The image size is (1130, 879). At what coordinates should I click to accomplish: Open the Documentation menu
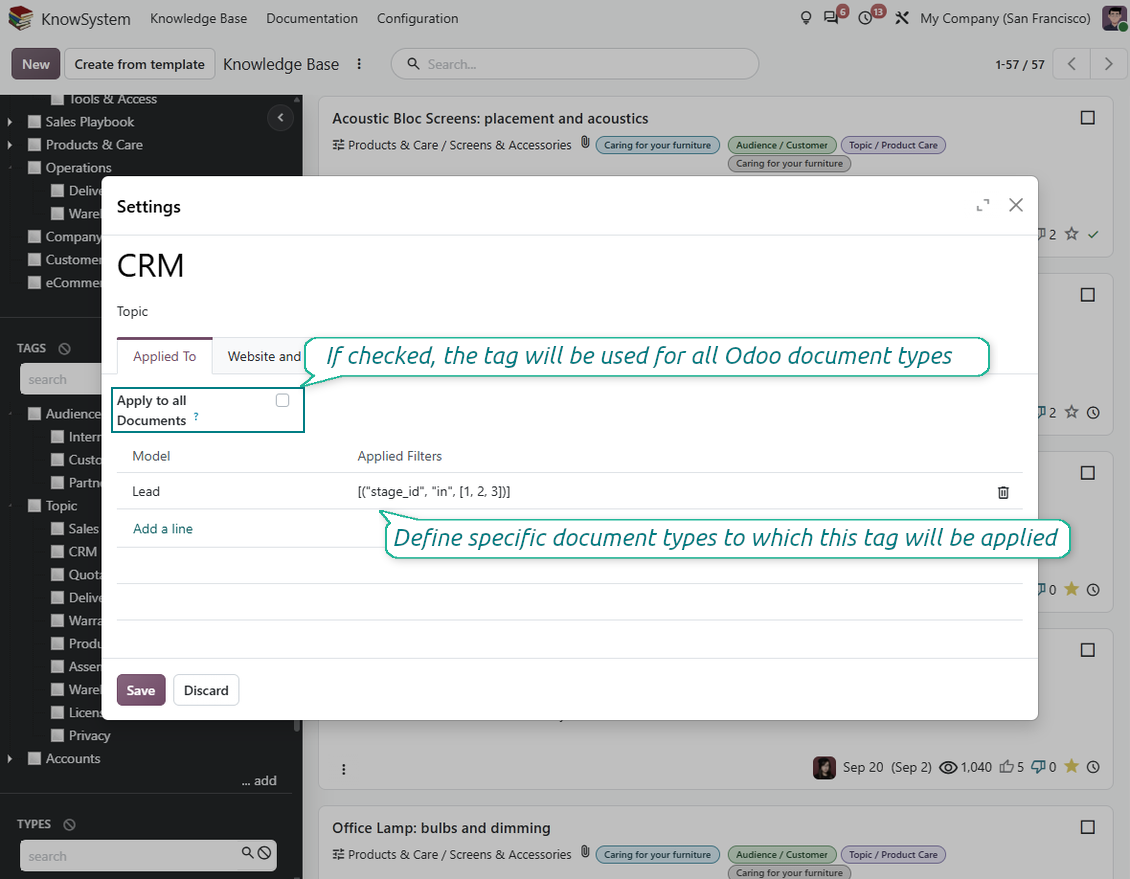point(312,18)
